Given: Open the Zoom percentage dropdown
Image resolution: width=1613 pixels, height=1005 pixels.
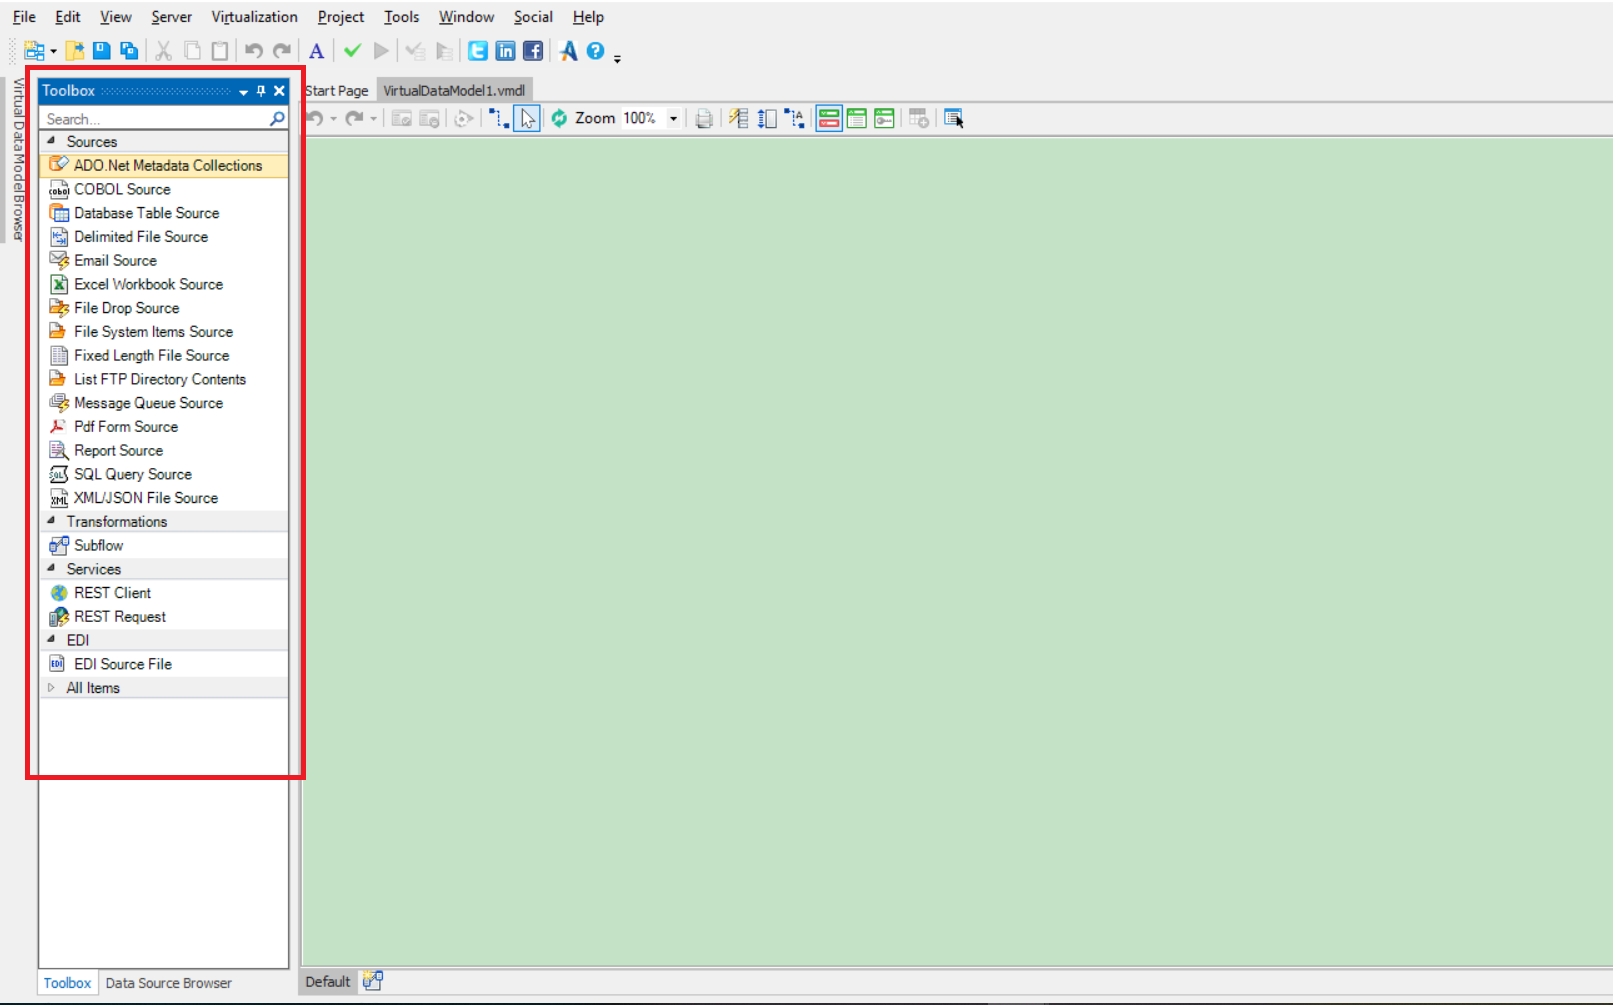Looking at the screenshot, I should 673,119.
